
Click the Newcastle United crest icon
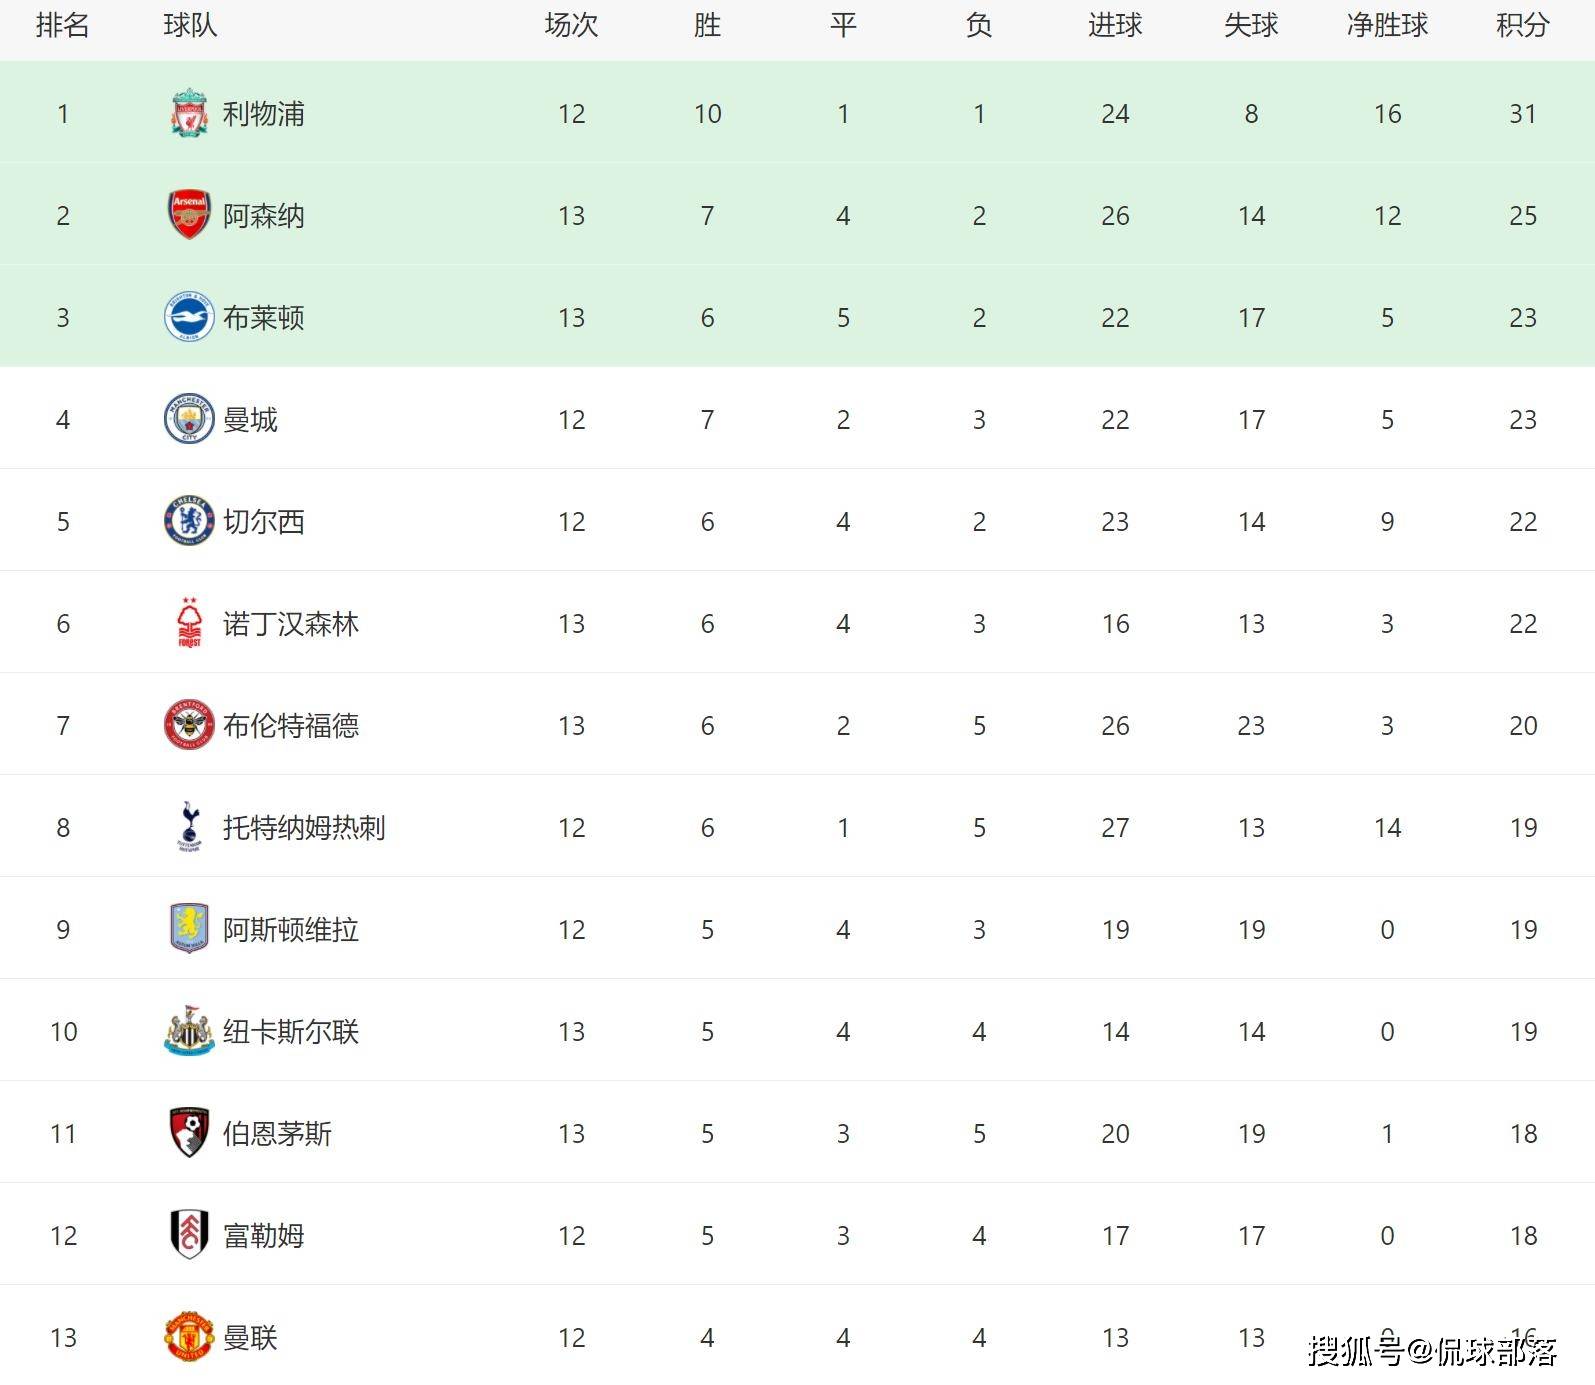pyautogui.click(x=189, y=1031)
